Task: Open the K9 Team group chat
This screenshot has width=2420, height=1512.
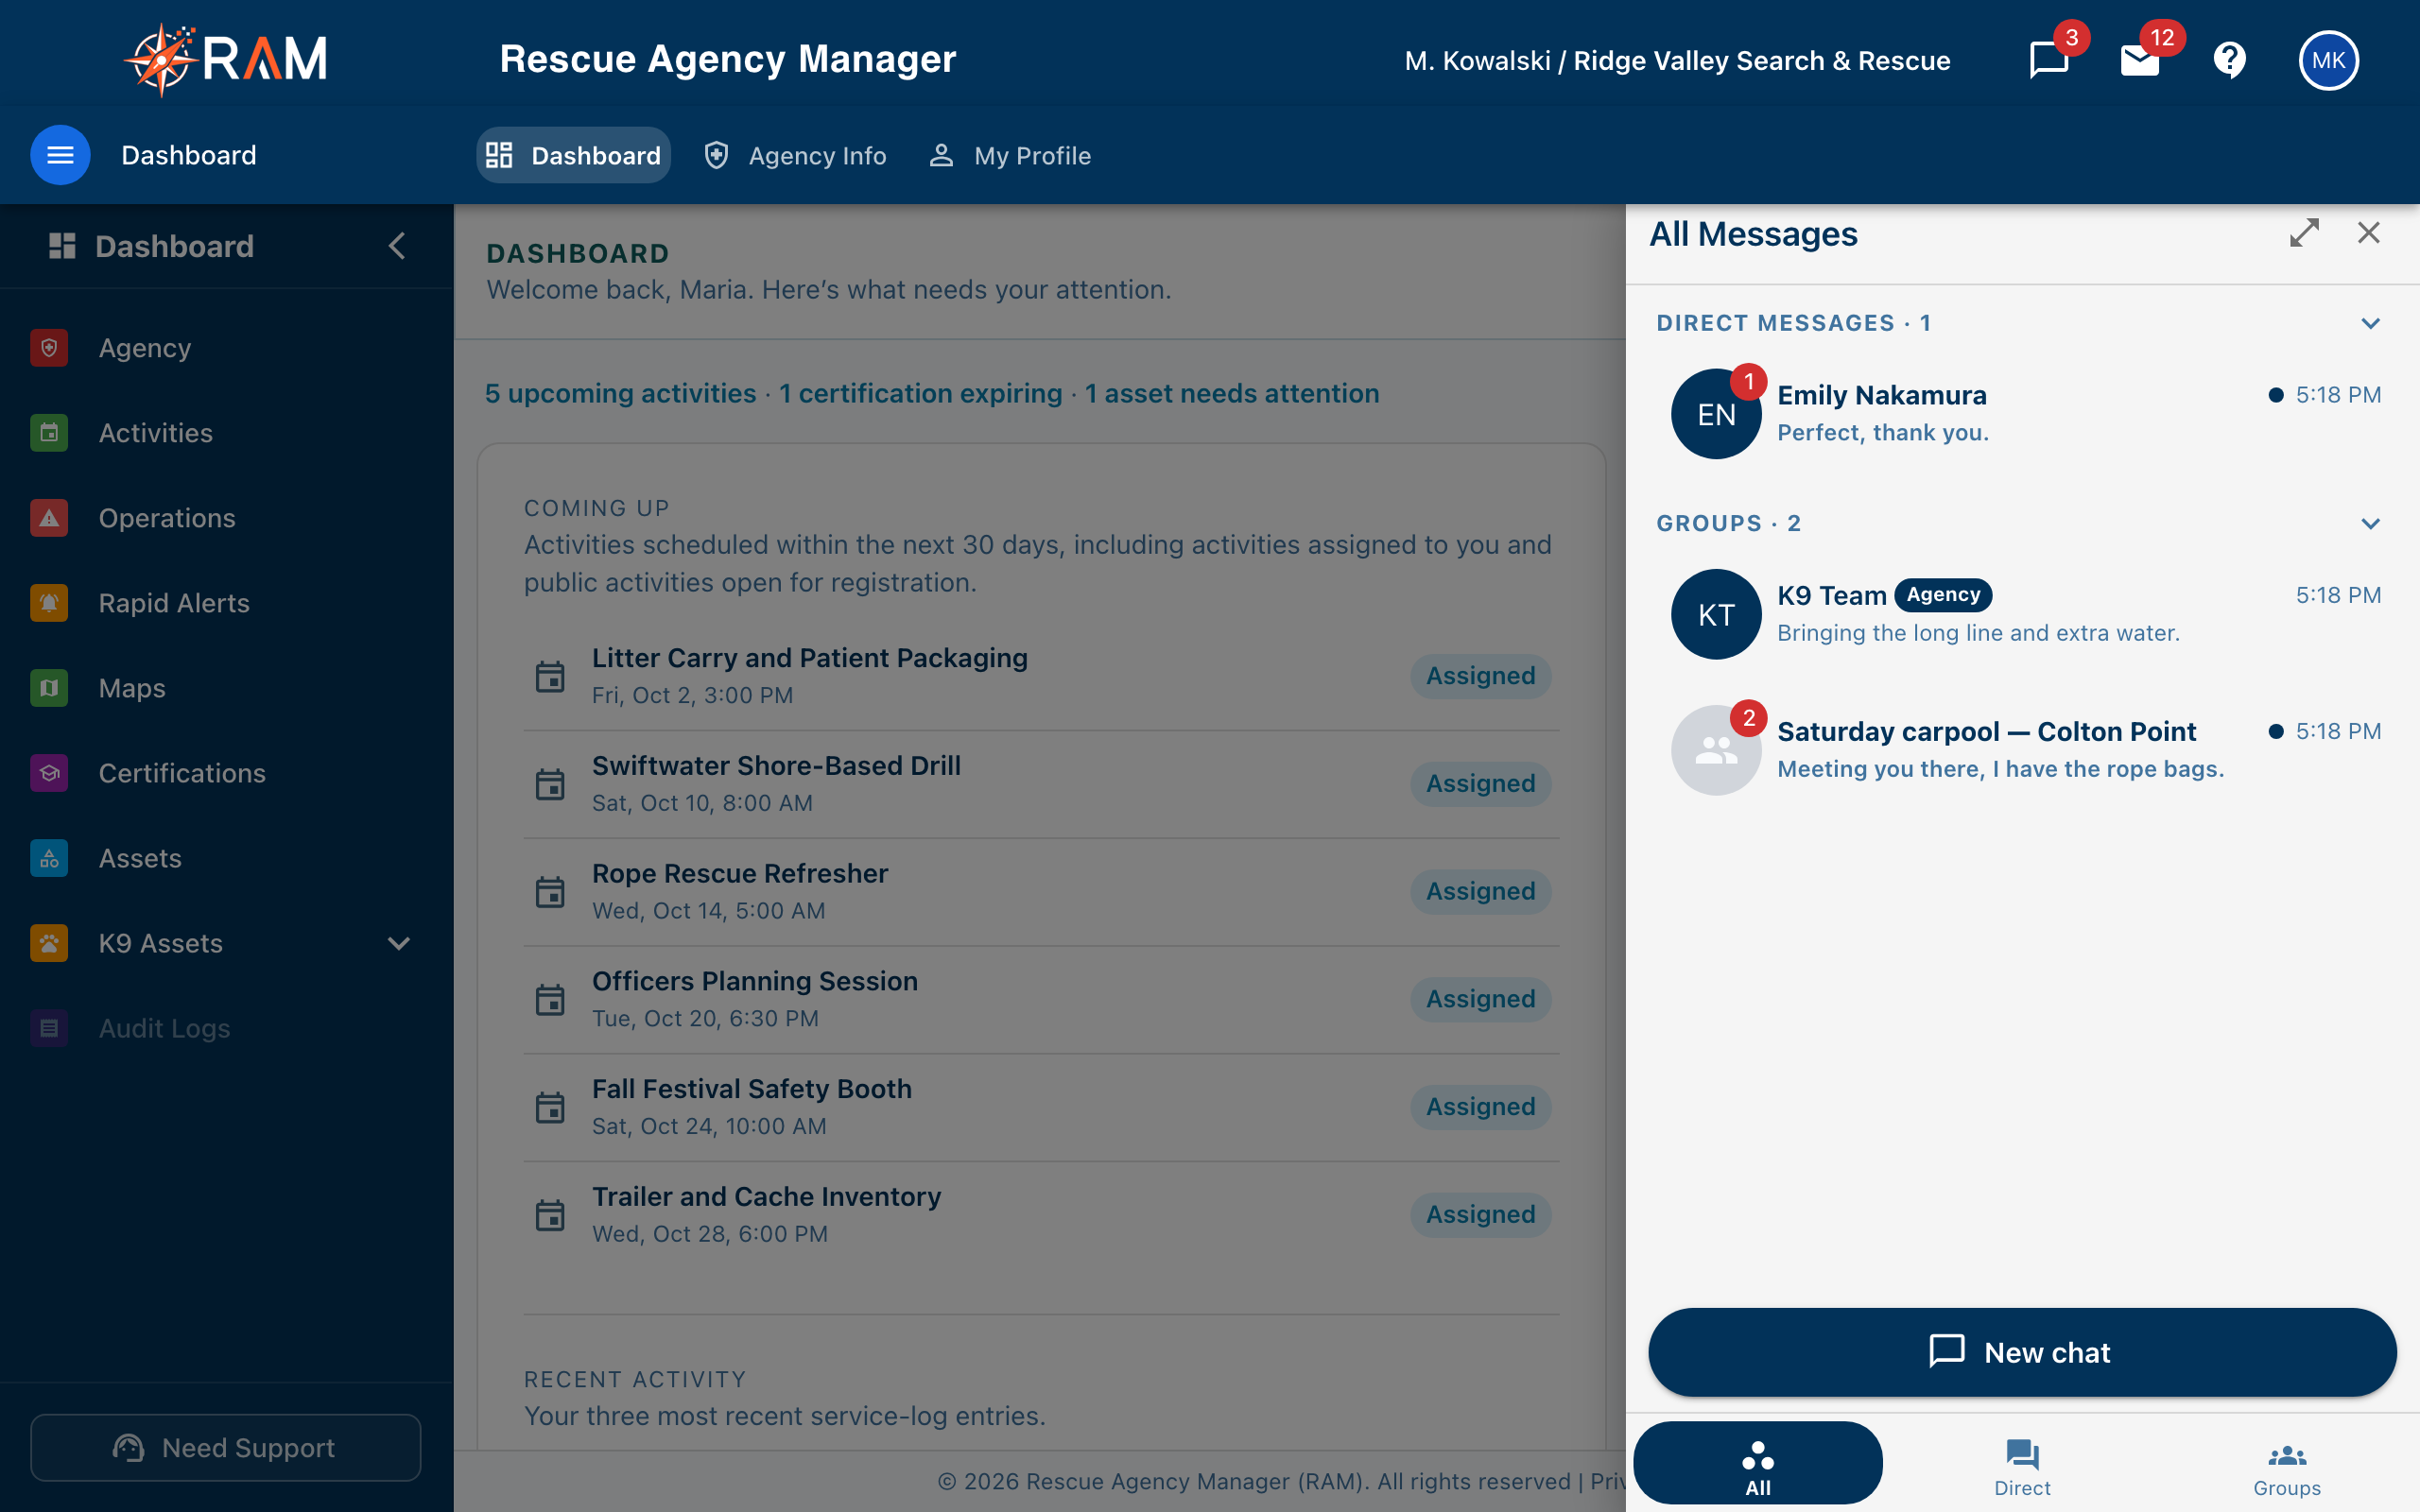Action: point(2022,613)
